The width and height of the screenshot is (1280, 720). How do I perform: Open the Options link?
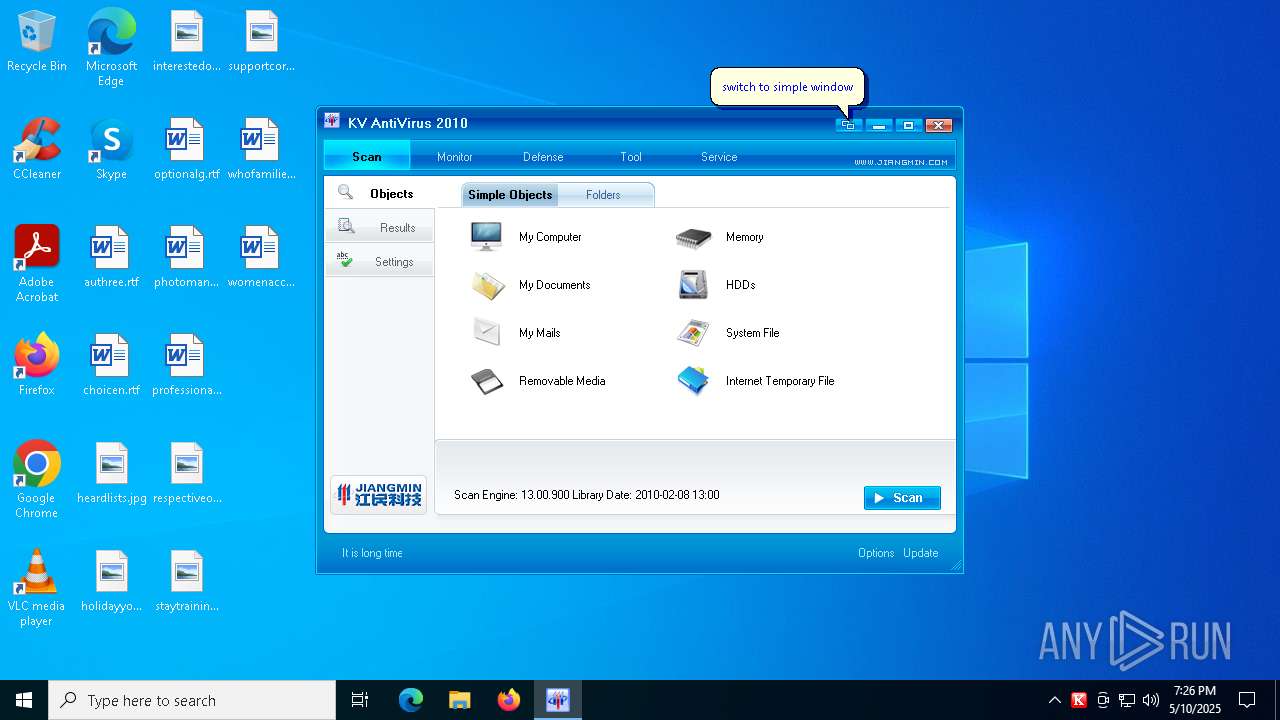876,553
